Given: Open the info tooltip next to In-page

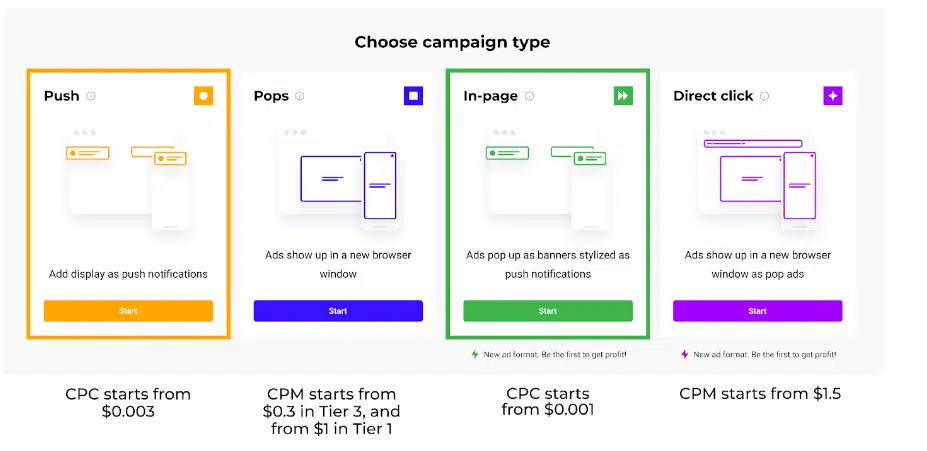Looking at the screenshot, I should pyautogui.click(x=529, y=96).
